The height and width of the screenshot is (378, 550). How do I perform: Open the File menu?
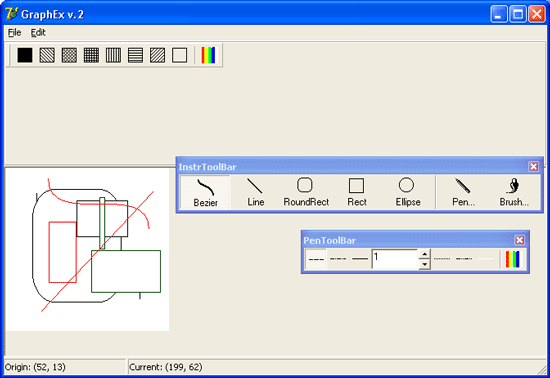[14, 33]
